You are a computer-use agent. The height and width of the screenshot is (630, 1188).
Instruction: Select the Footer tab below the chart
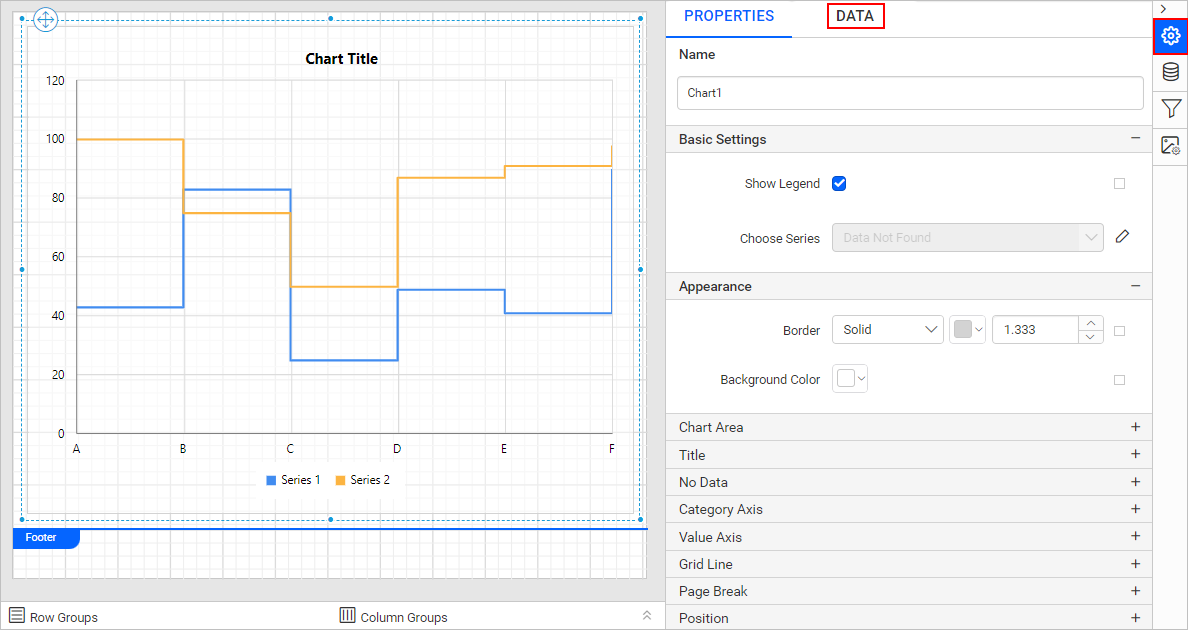[x=40, y=537]
